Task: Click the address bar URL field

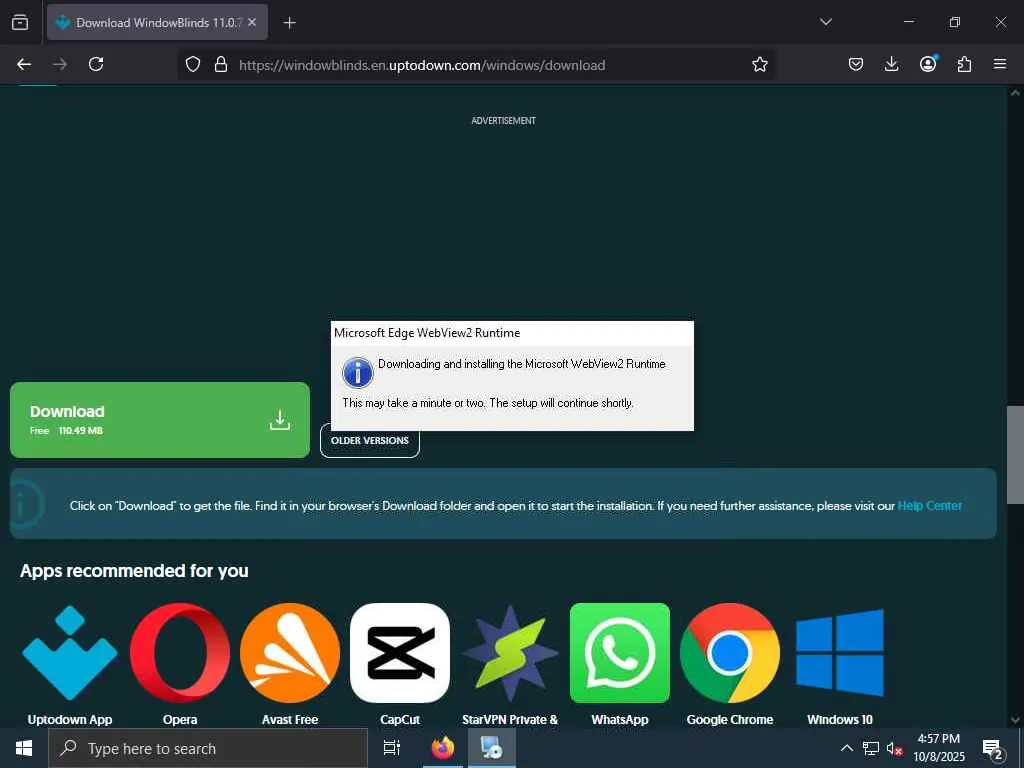Action: [x=477, y=65]
